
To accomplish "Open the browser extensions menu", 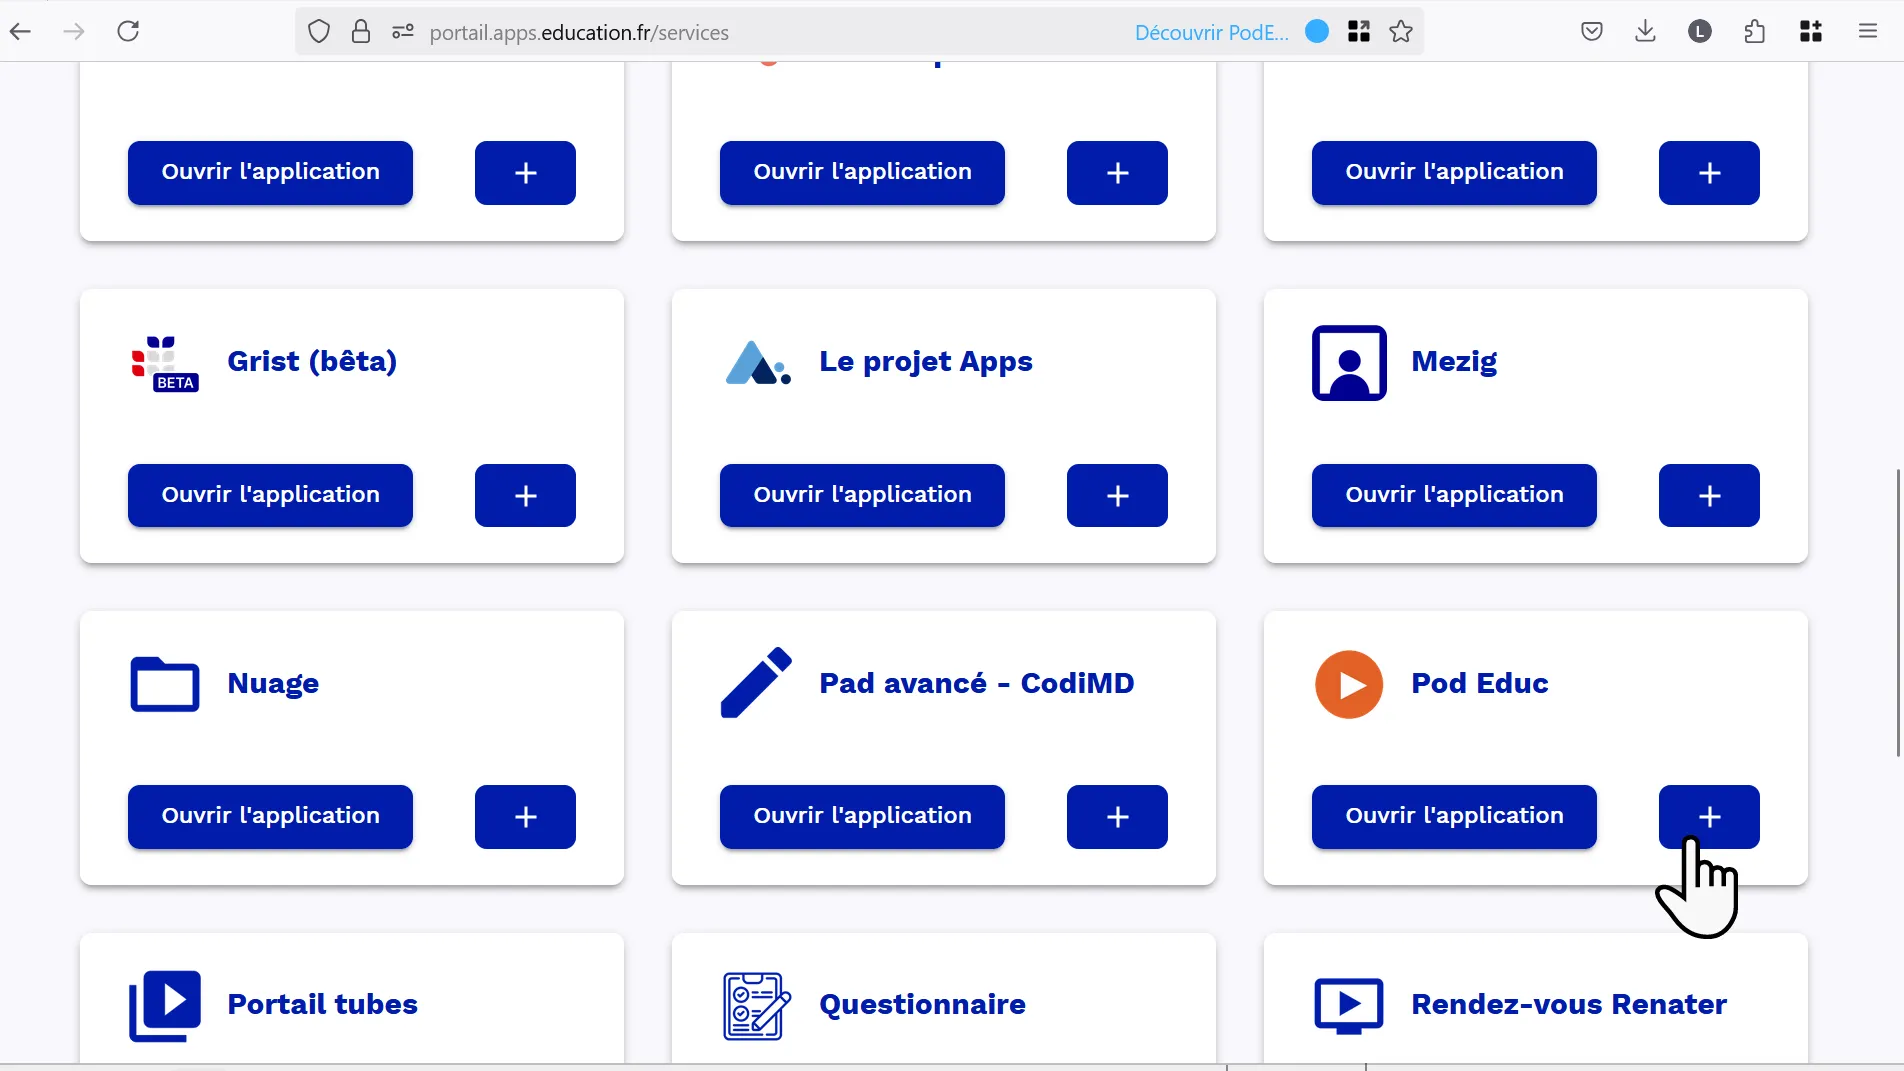I will 1755,31.
